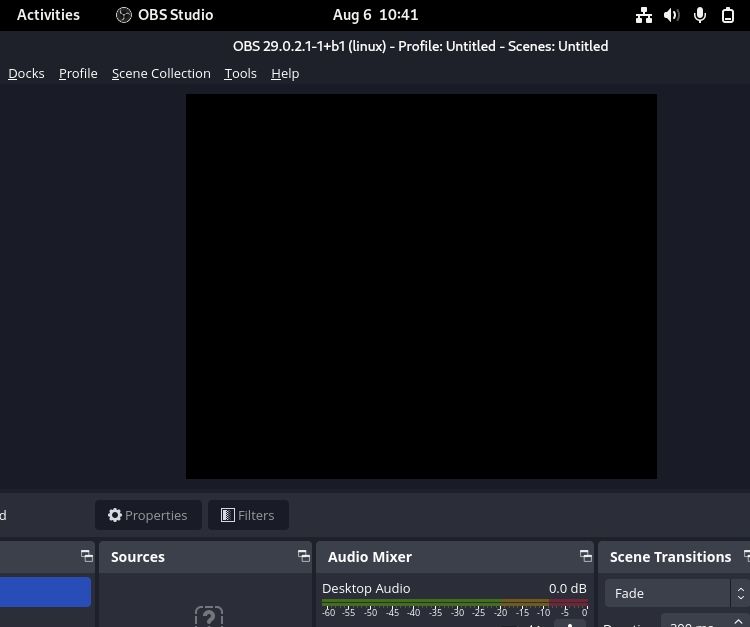Image resolution: width=750 pixels, height=627 pixels.
Task: Select the highlighted blue scene entry
Action: pyautogui.click(x=45, y=592)
